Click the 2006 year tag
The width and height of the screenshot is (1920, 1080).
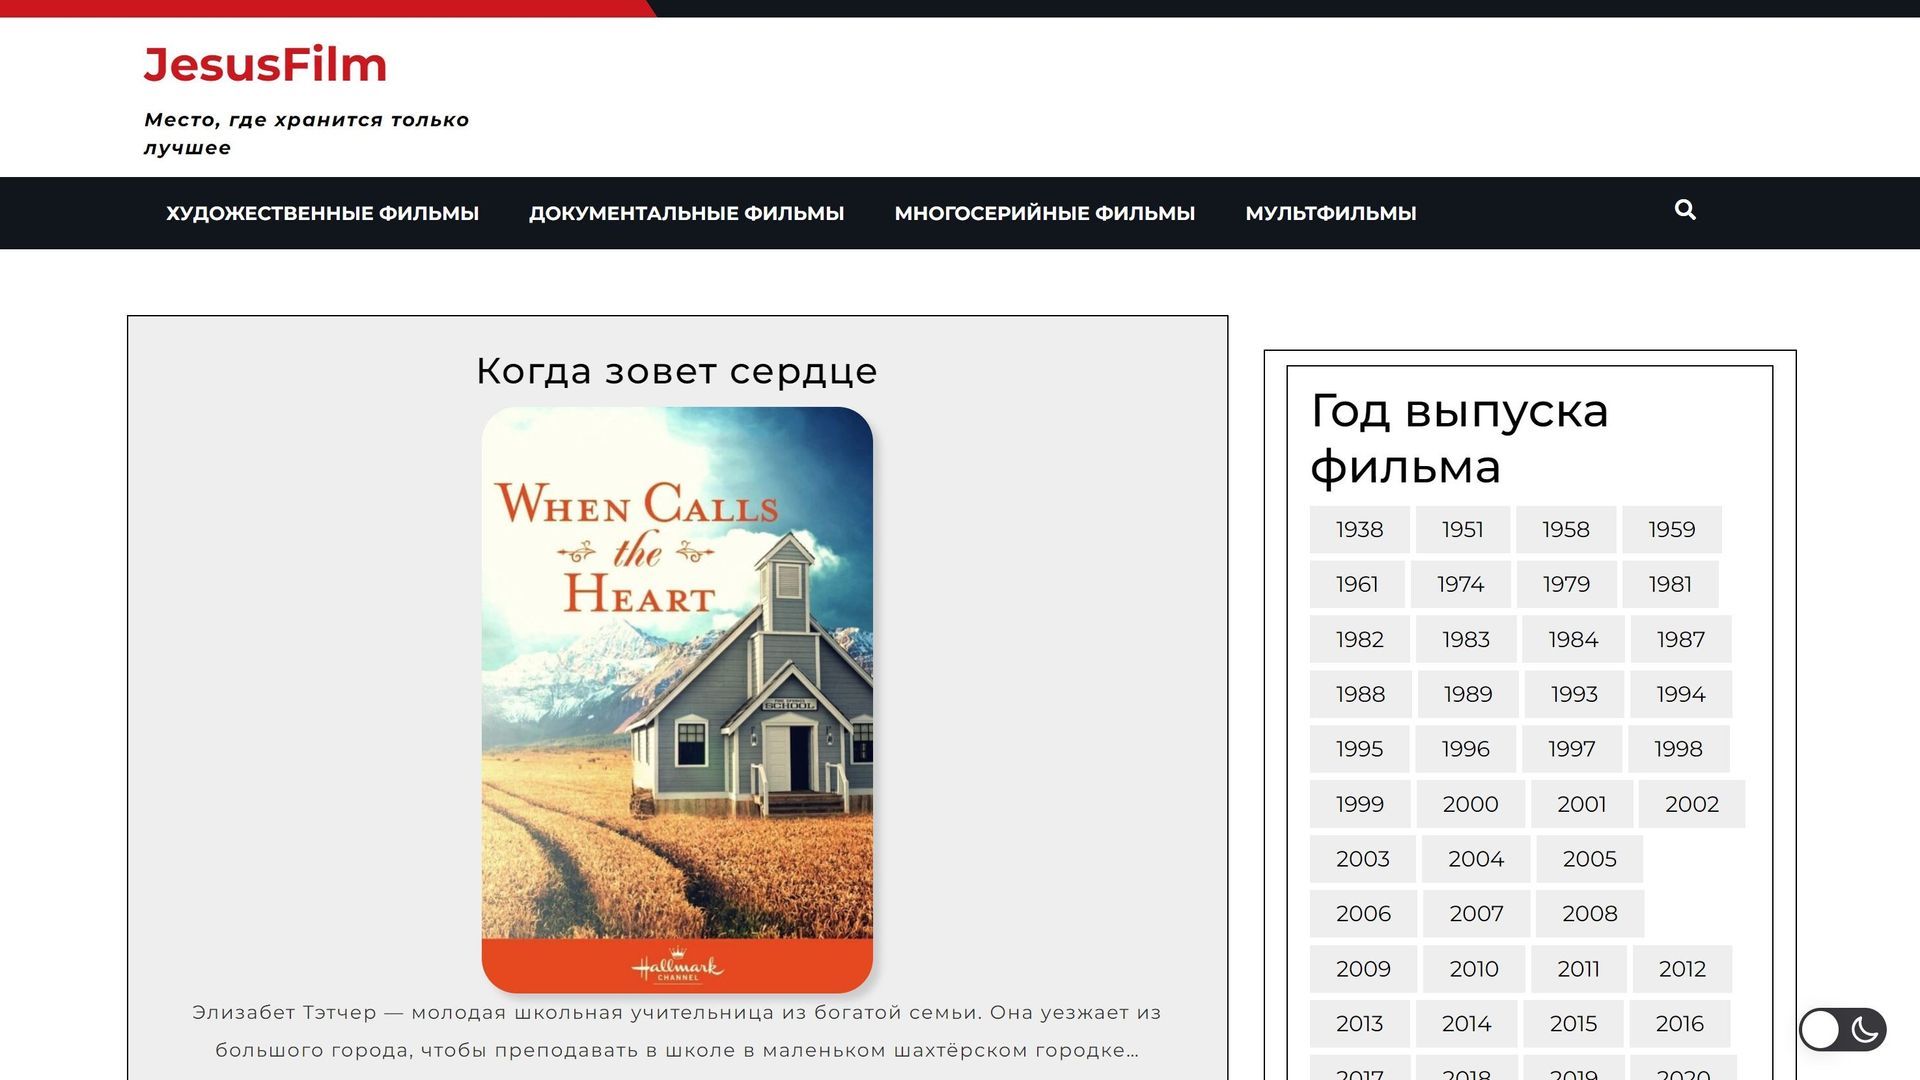point(1363,913)
